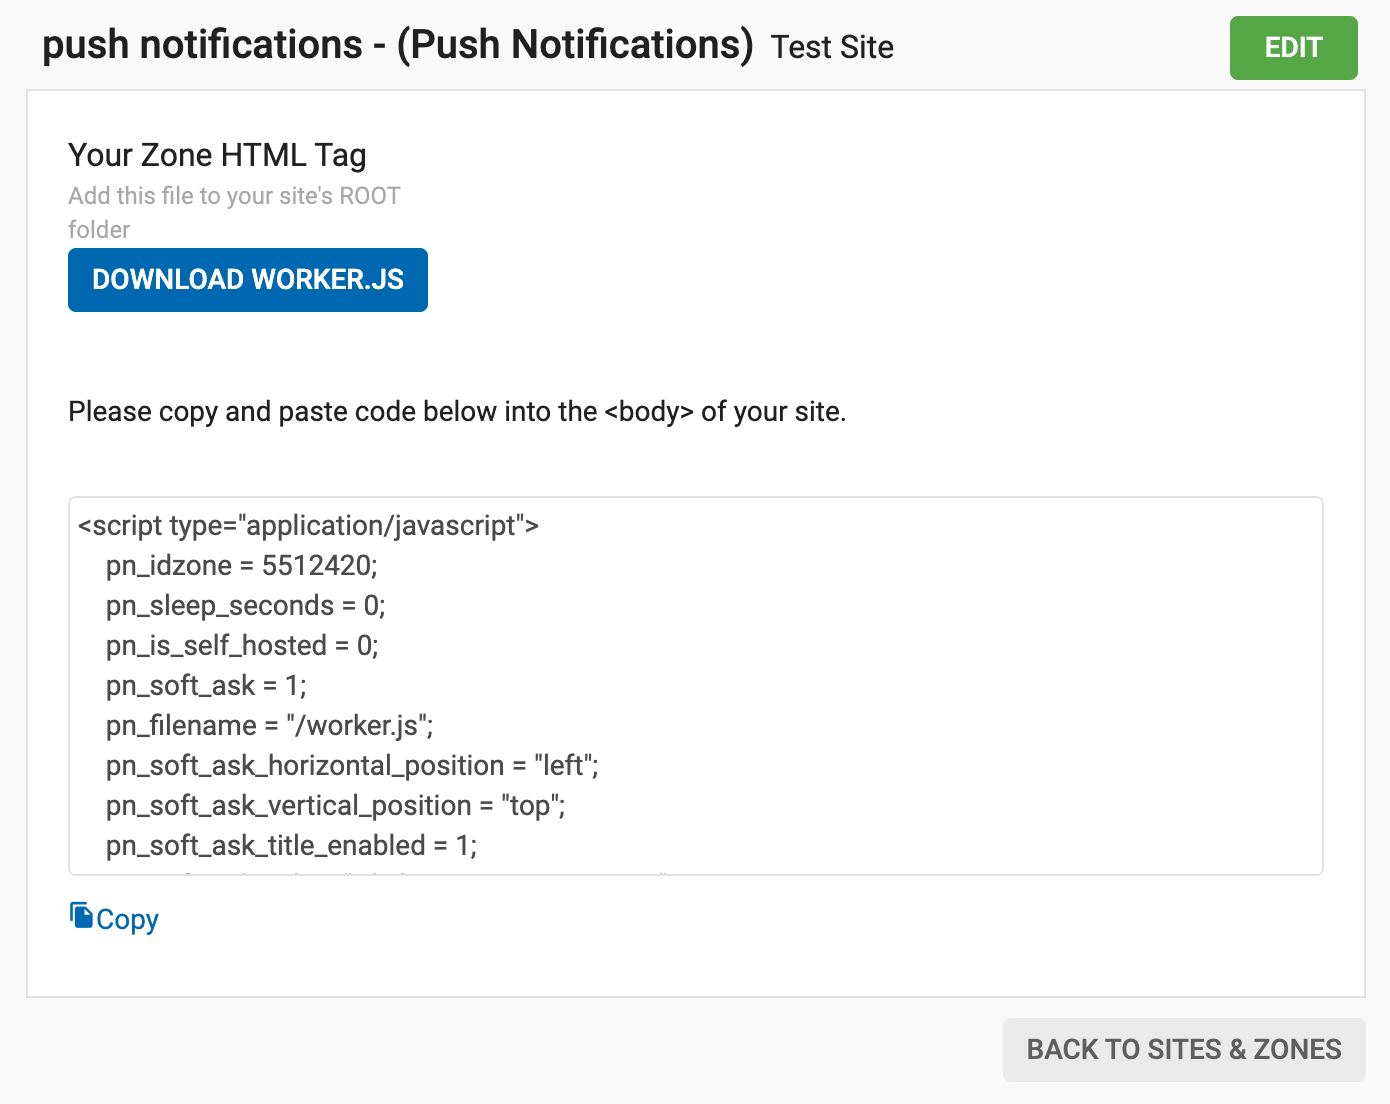Viewport: 1390px width, 1104px height.
Task: Click the pn_soft_ask = 1 line
Action: (206, 686)
